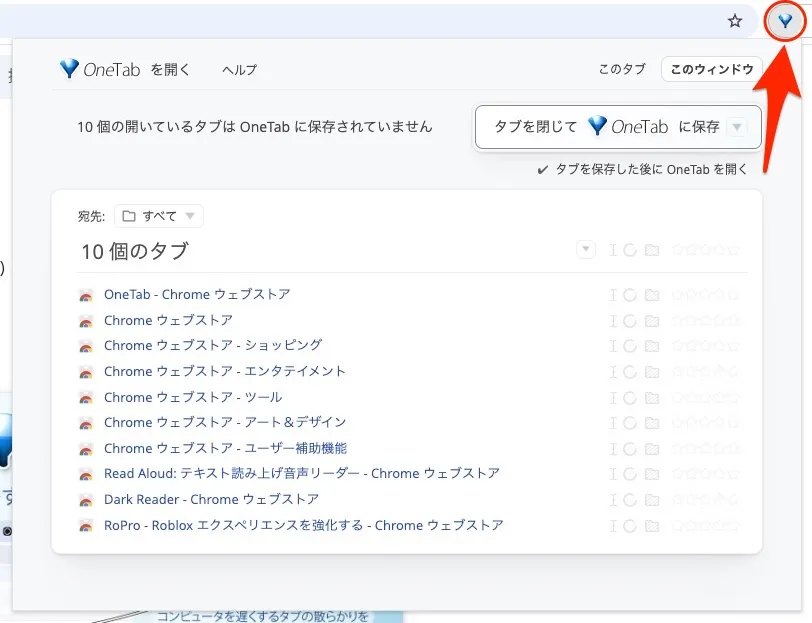Click the rename icon on the RoPro row

612,525
